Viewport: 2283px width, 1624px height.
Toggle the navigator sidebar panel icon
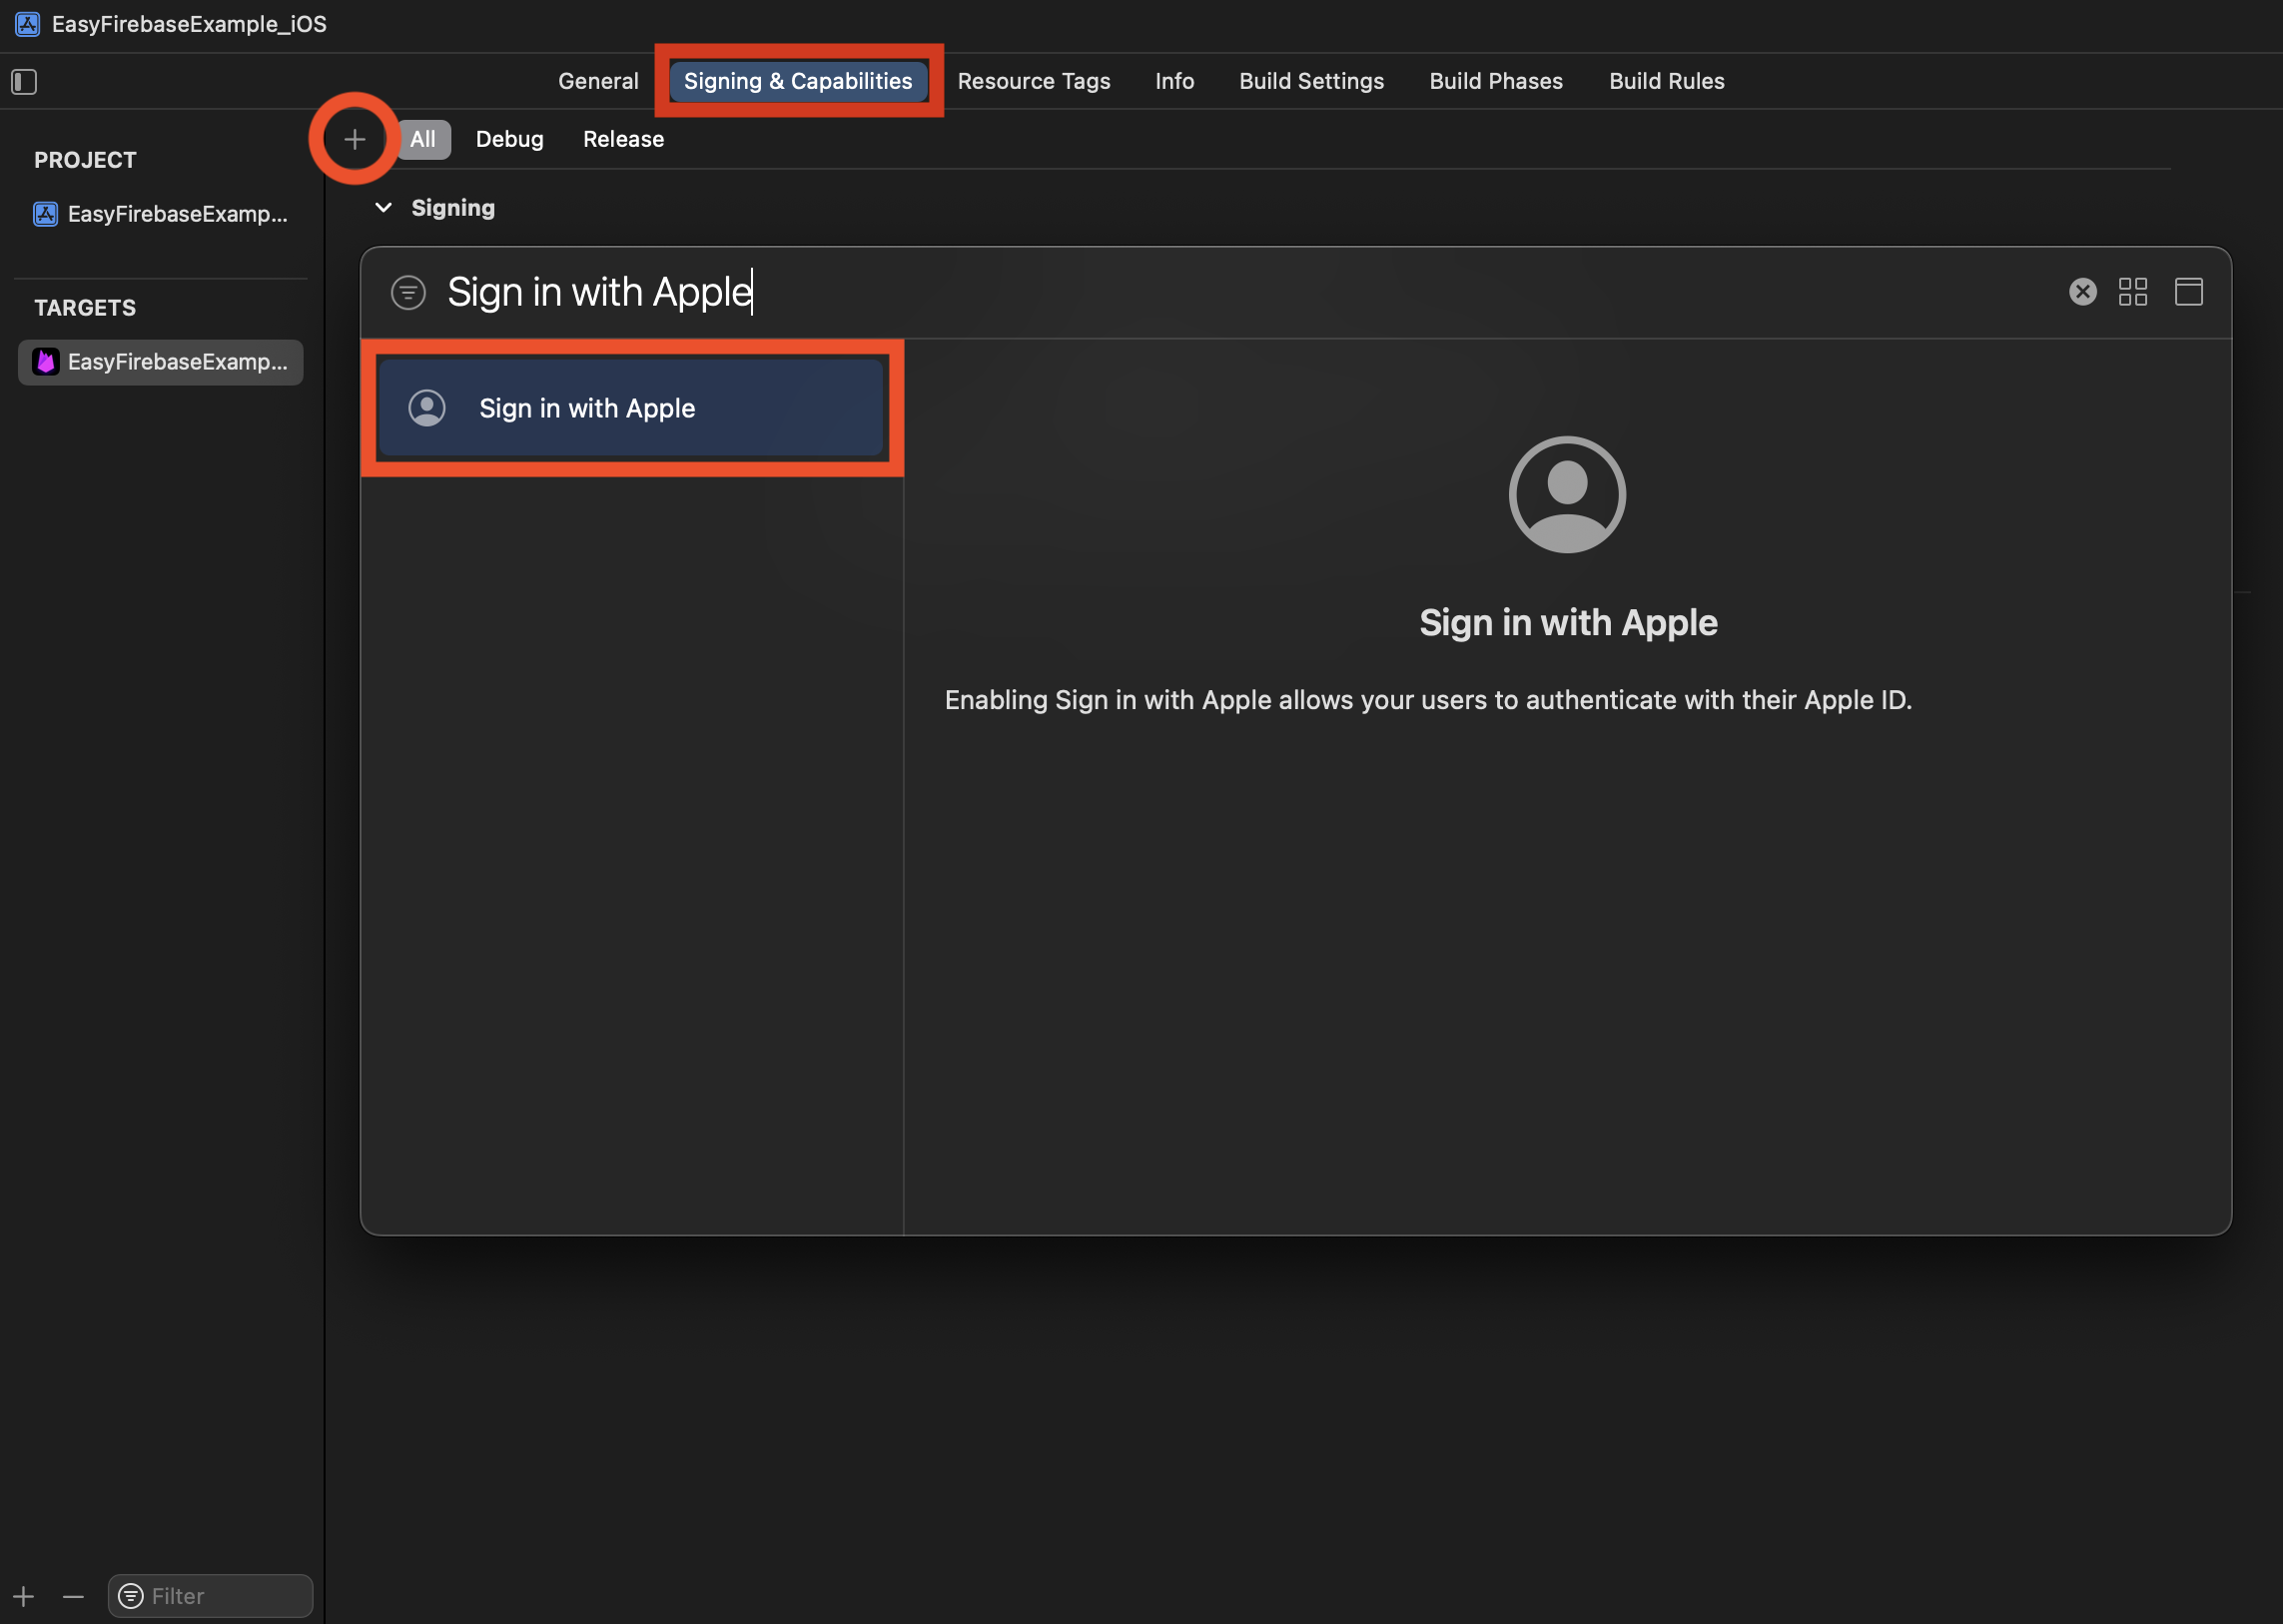(24, 81)
